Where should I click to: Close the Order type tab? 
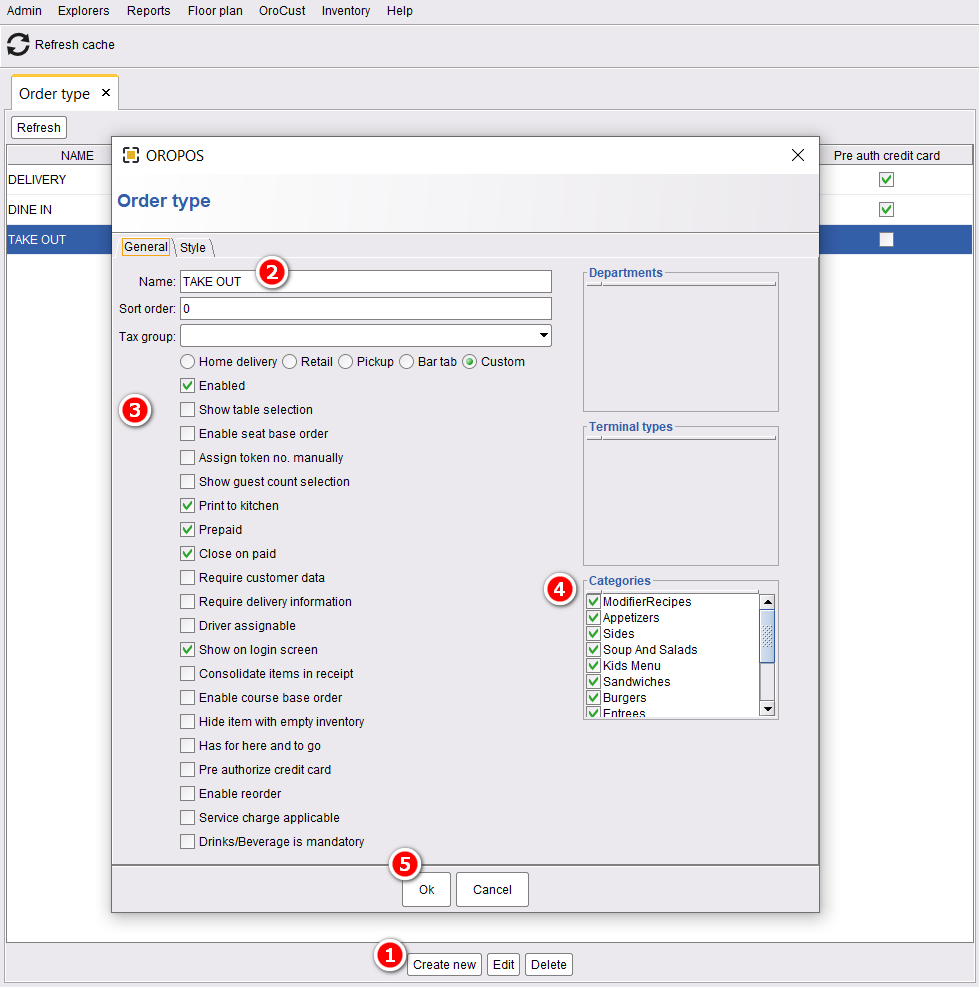(106, 93)
